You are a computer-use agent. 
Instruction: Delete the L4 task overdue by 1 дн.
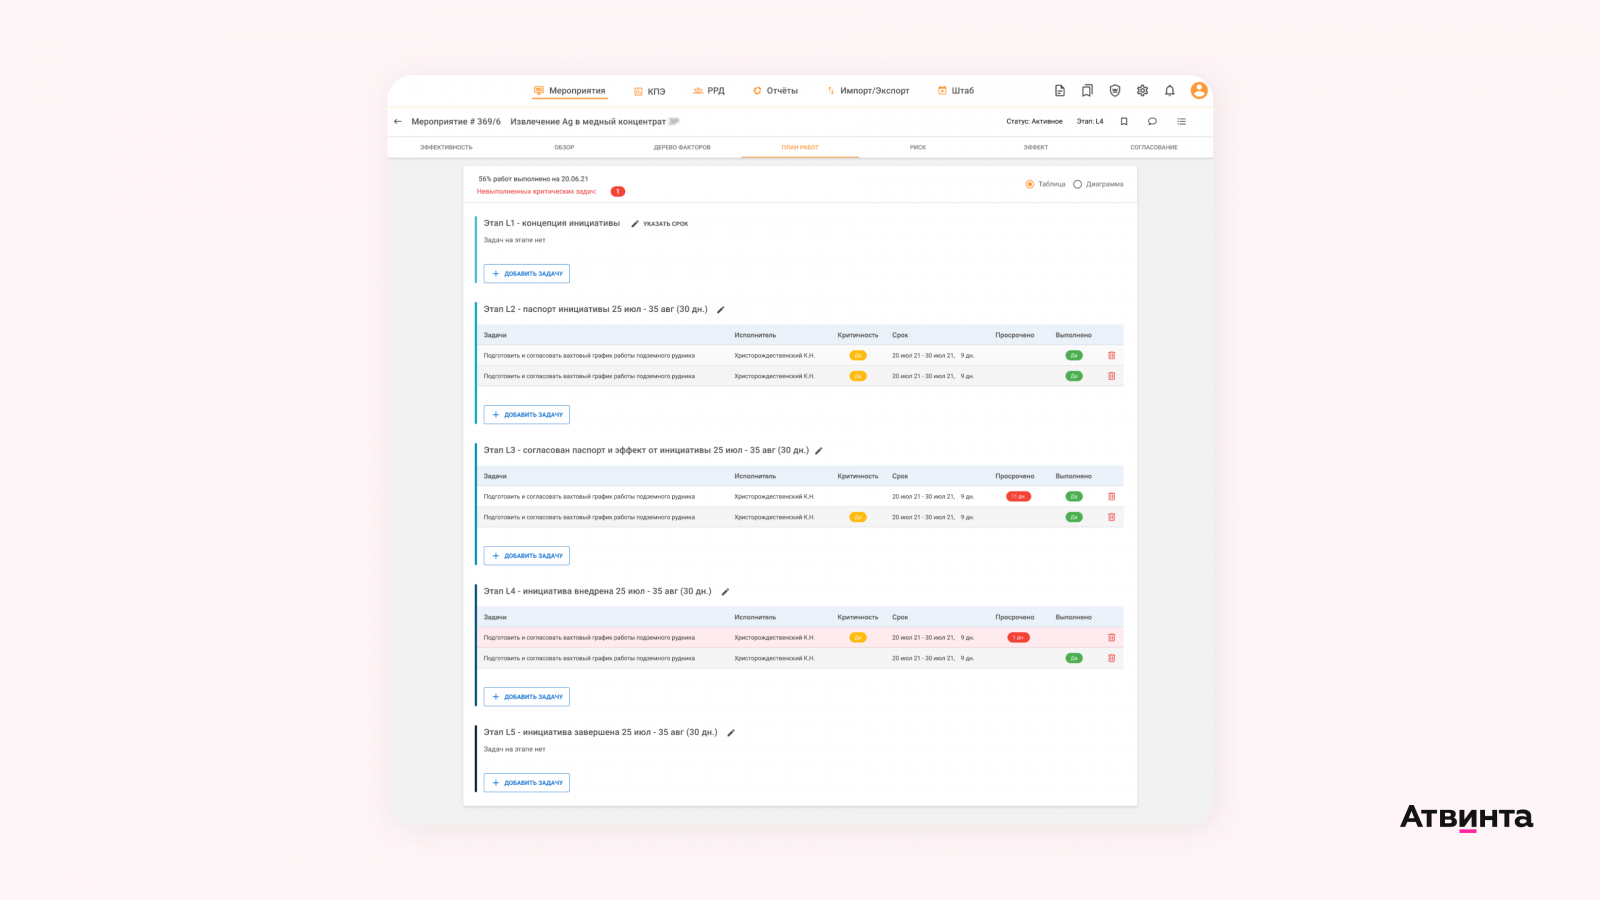pyautogui.click(x=1111, y=638)
